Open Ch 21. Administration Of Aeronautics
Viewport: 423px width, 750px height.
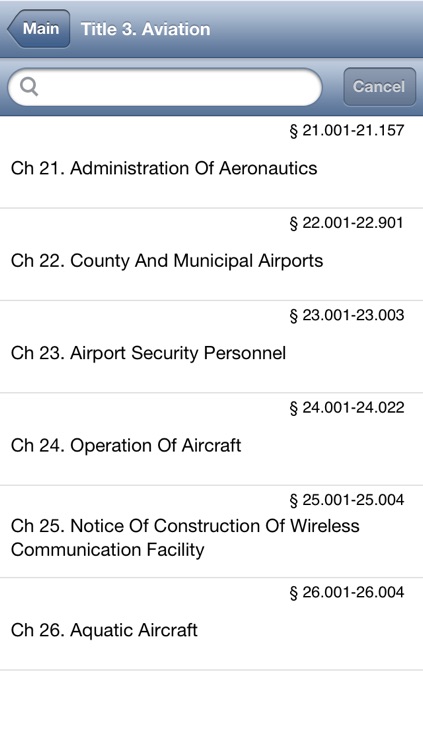click(212, 162)
